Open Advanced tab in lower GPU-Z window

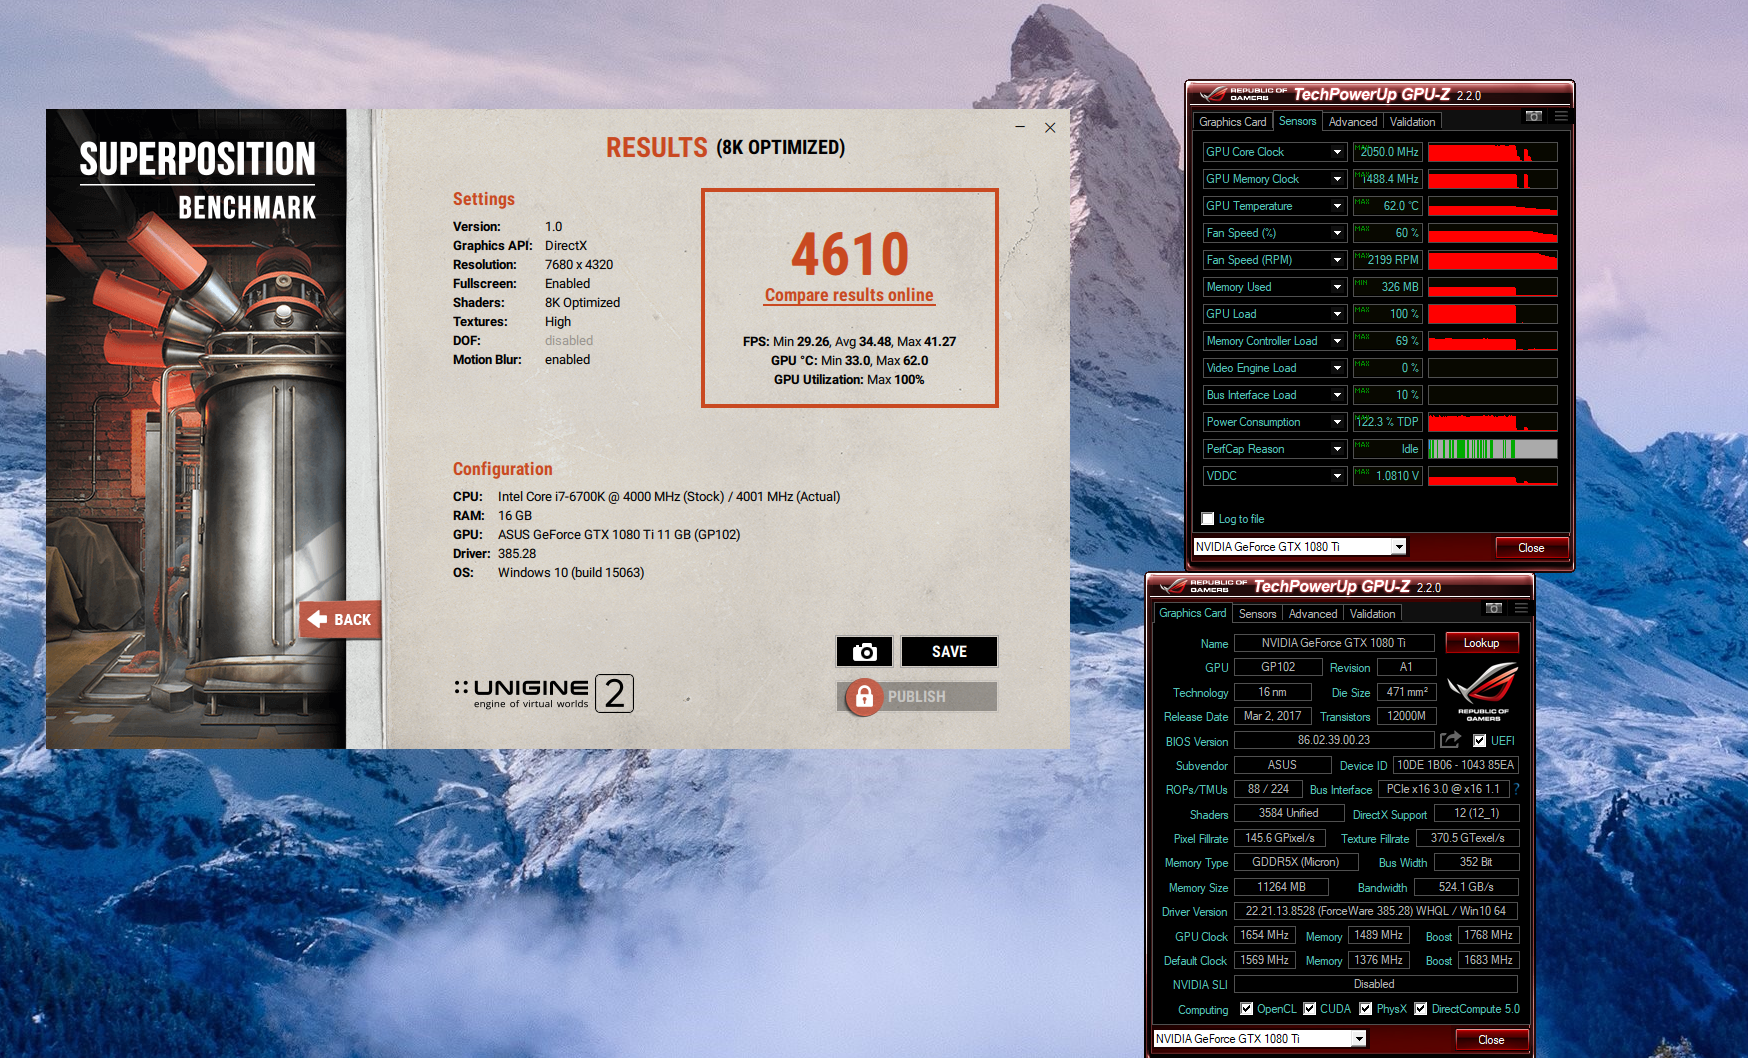pos(1312,614)
